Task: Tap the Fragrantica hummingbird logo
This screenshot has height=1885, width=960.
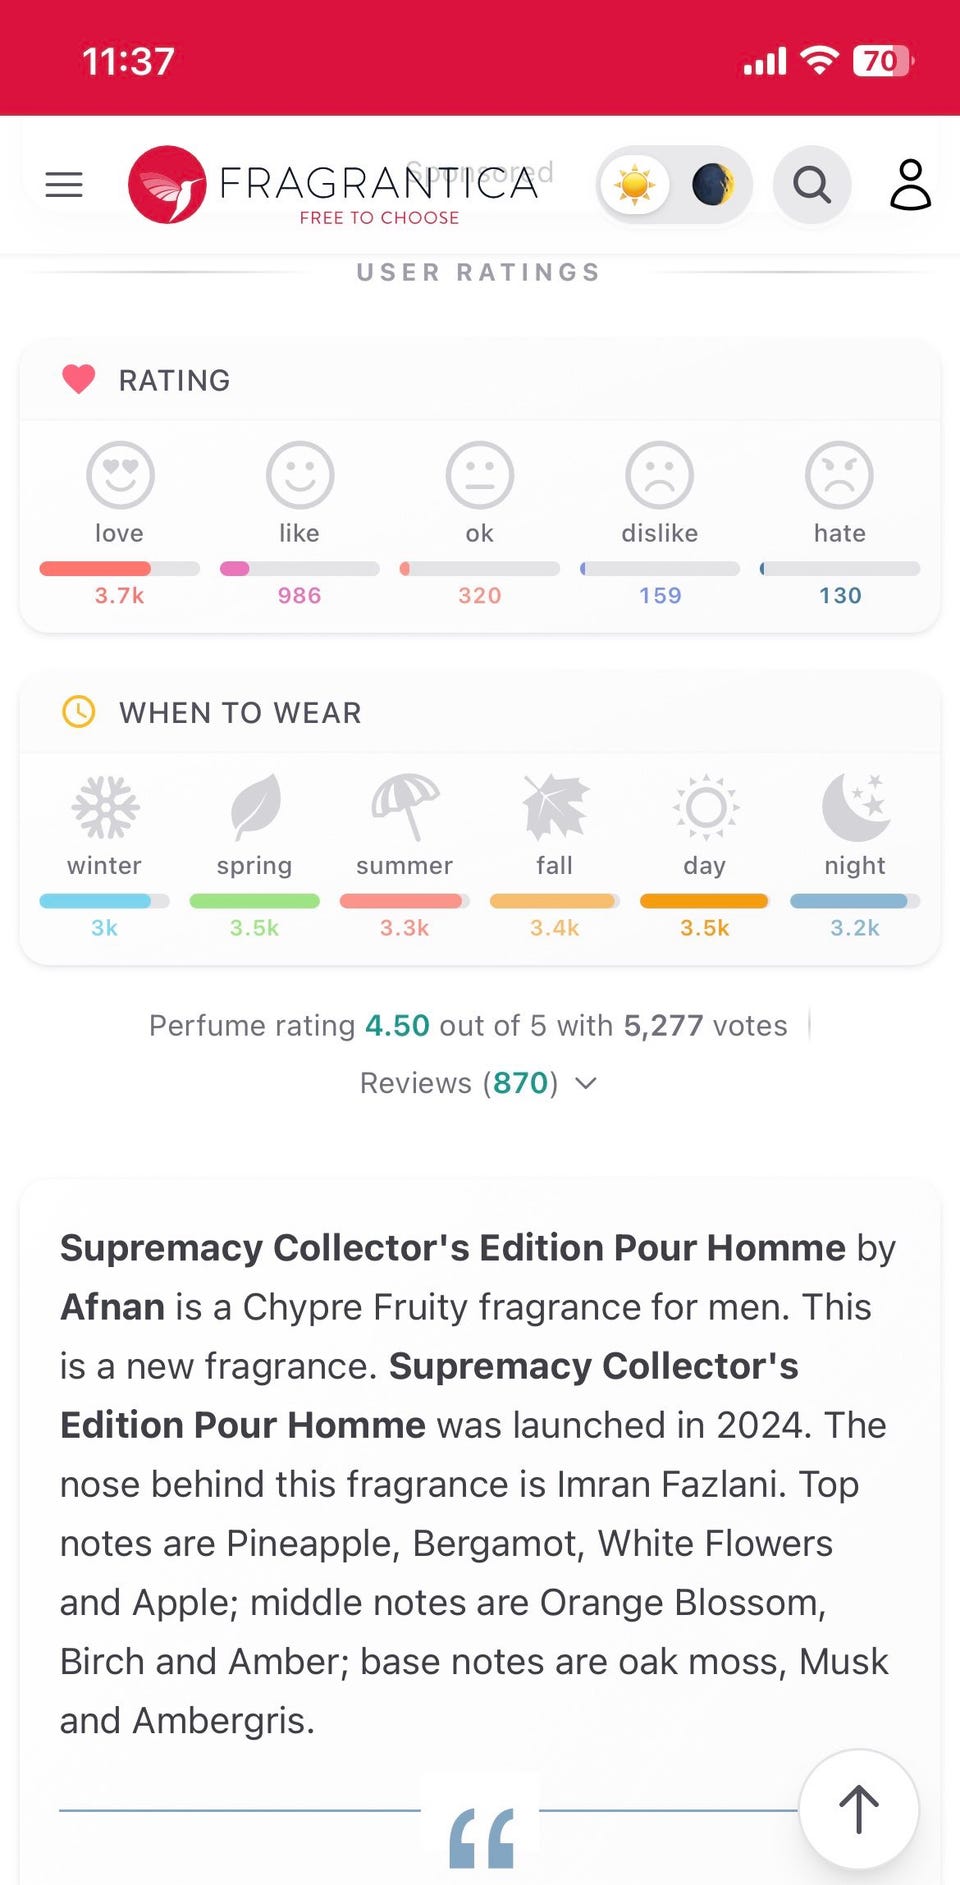Action: point(167,185)
